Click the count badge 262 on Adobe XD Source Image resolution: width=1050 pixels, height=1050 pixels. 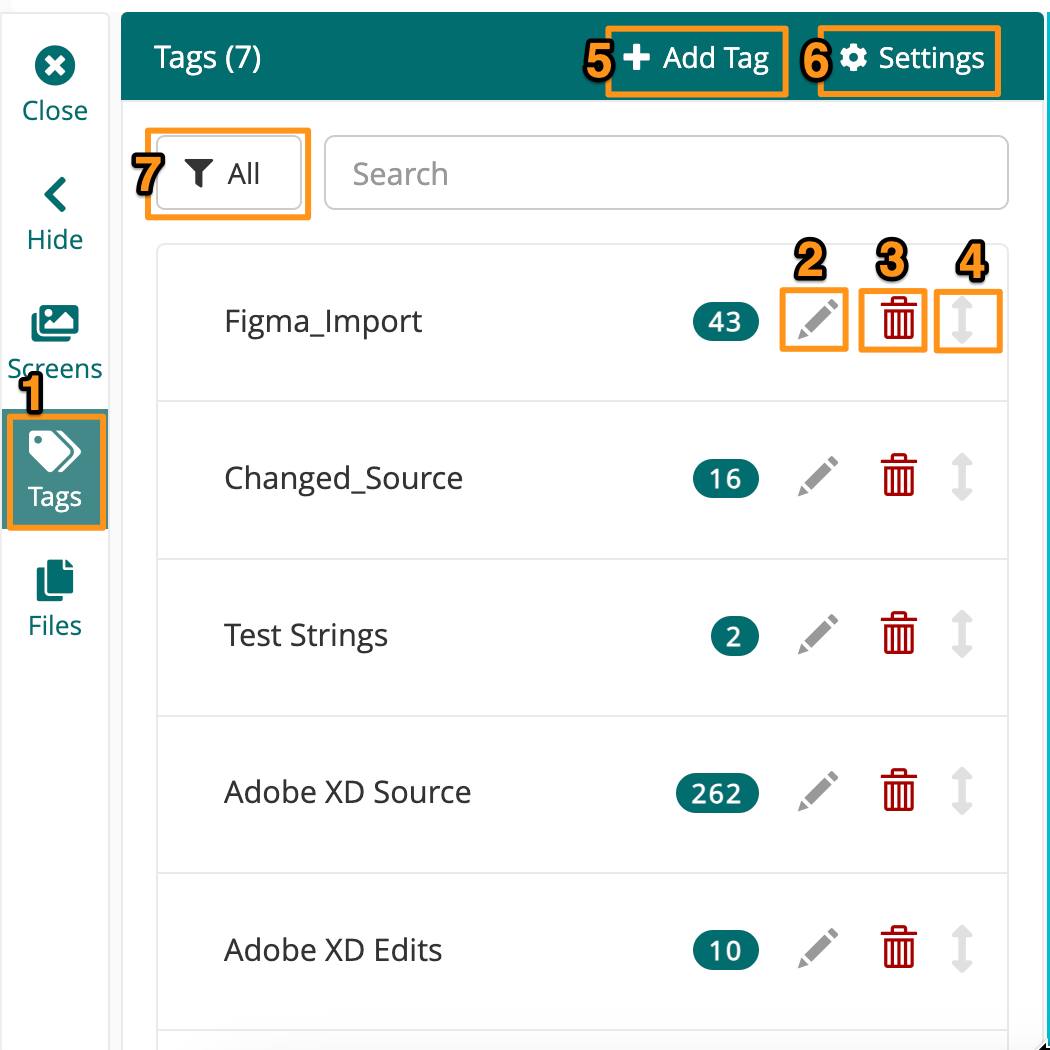coord(717,793)
